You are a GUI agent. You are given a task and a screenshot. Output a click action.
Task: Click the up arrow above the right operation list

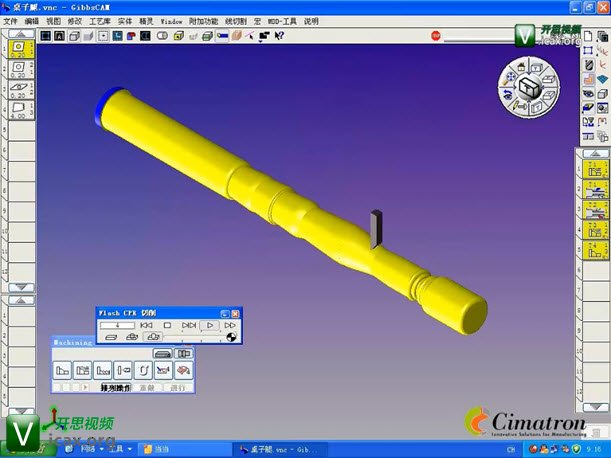595,153
